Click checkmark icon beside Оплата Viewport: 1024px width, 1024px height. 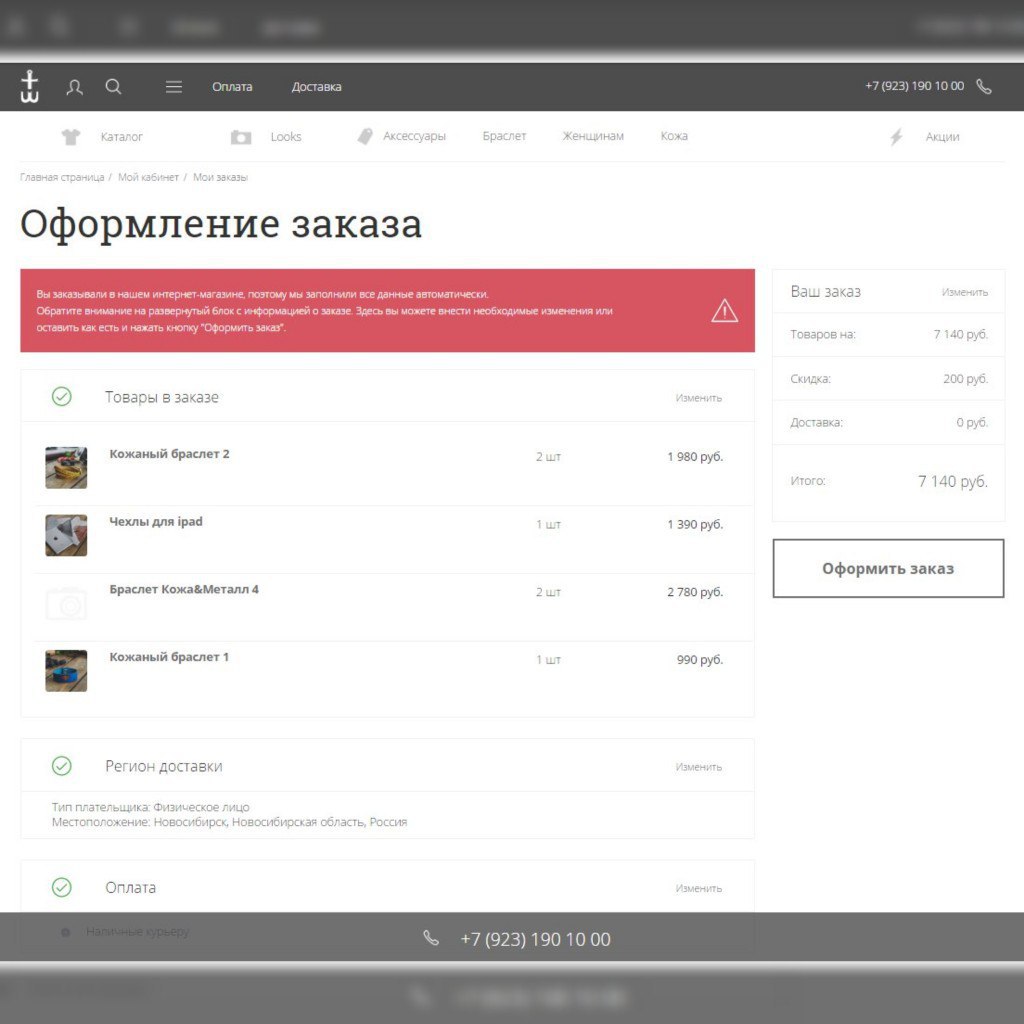click(x=61, y=887)
